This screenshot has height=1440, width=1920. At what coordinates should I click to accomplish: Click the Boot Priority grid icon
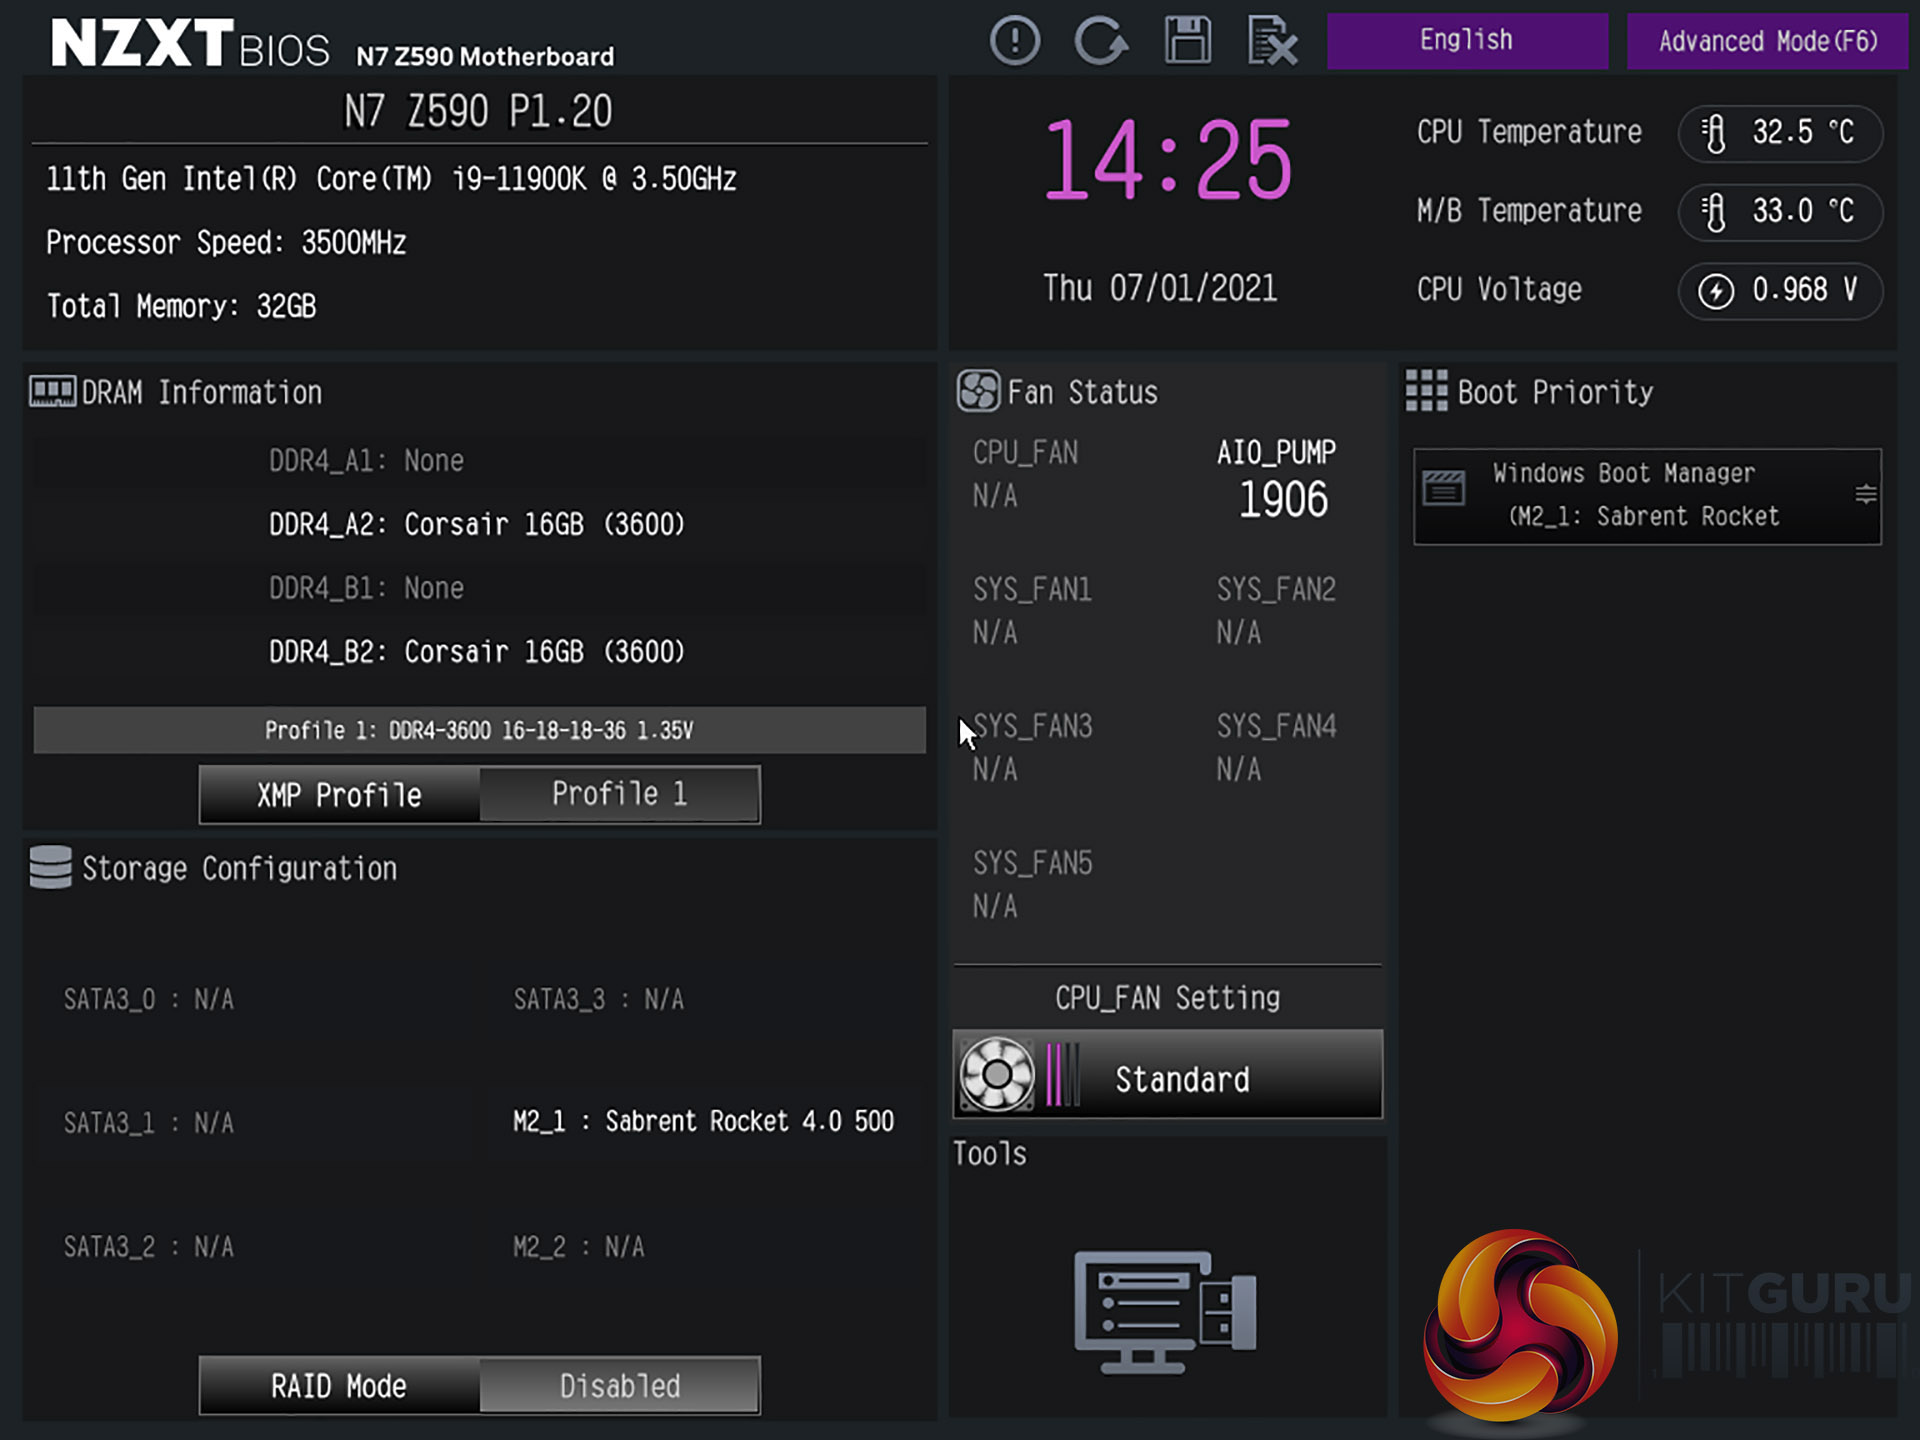1426,391
